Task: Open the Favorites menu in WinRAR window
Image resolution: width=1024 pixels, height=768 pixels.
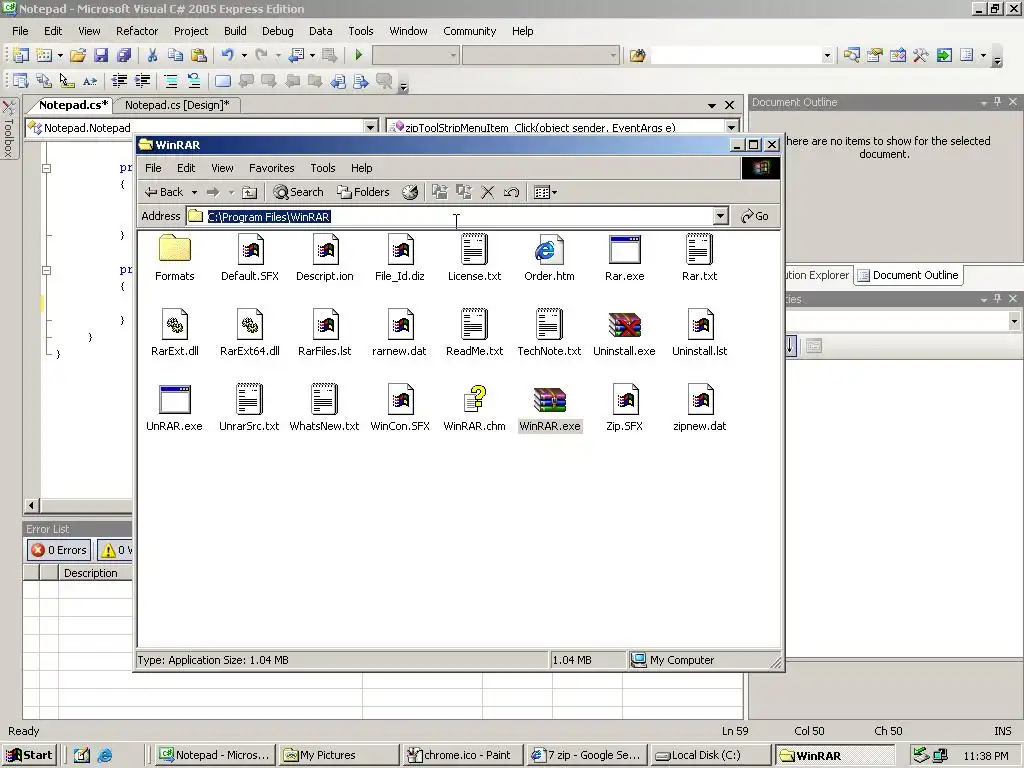Action: click(x=272, y=168)
